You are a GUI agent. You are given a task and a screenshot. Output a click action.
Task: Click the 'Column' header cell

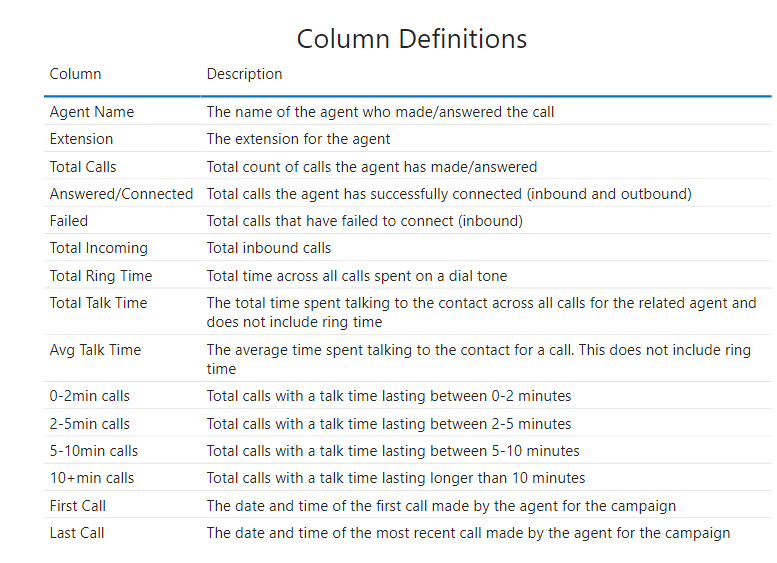(x=75, y=74)
